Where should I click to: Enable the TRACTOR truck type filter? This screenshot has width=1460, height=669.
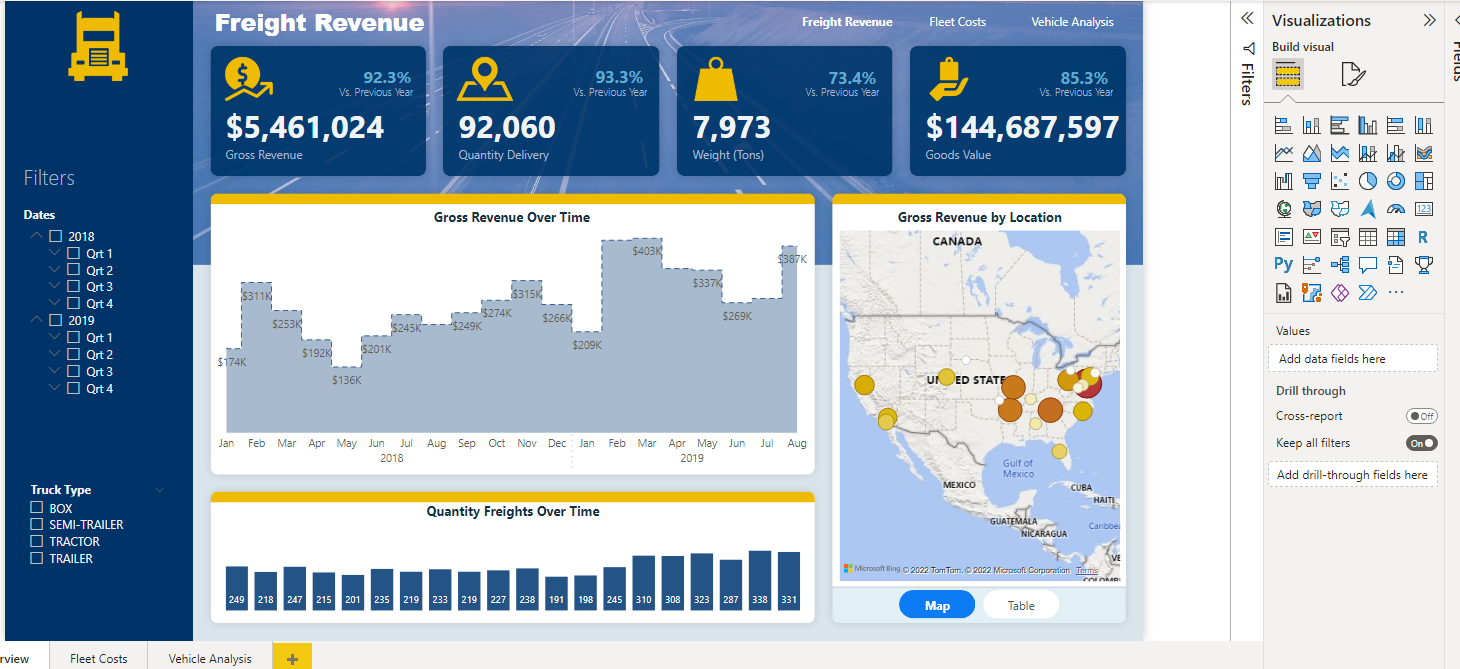[35, 541]
